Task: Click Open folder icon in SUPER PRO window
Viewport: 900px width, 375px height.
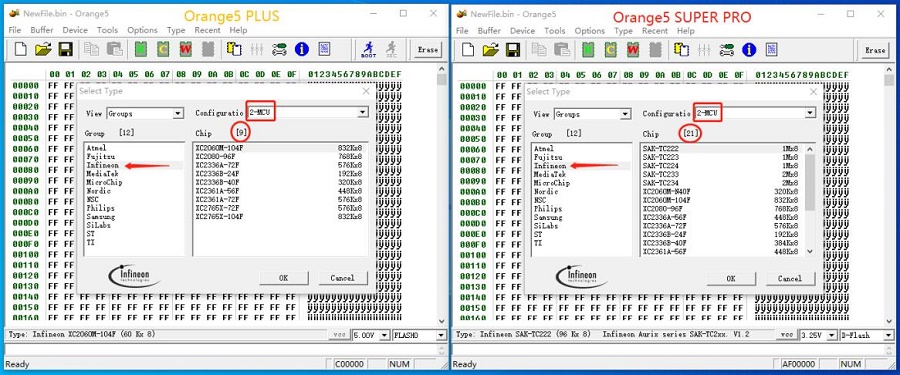Action: [x=490, y=49]
